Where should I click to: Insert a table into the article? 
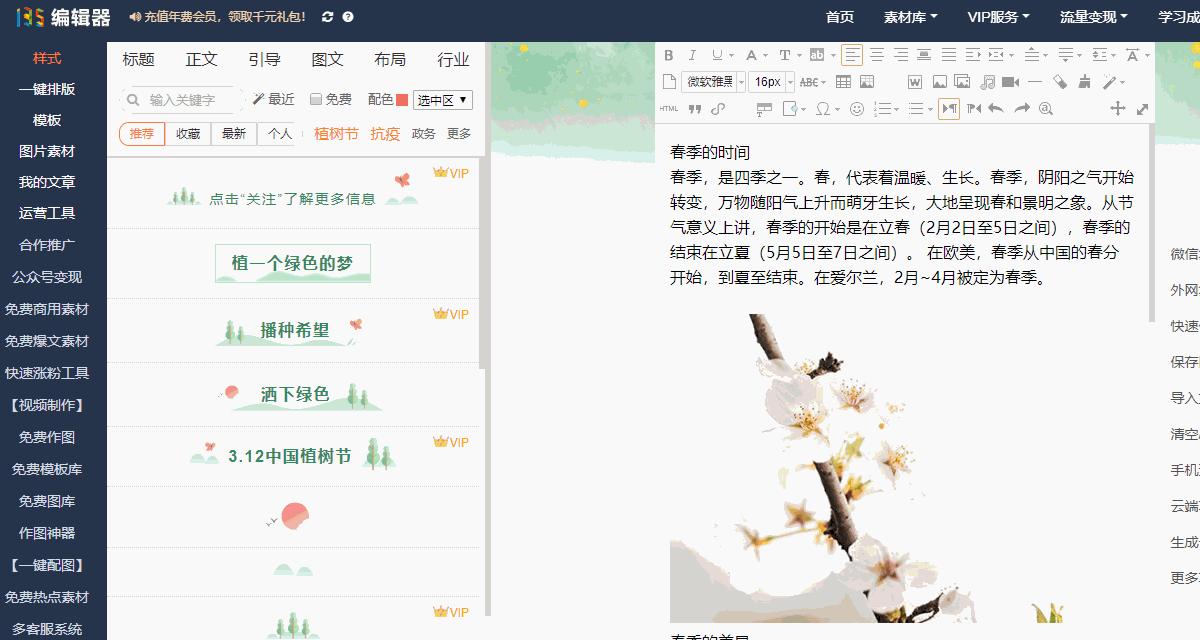pos(843,82)
